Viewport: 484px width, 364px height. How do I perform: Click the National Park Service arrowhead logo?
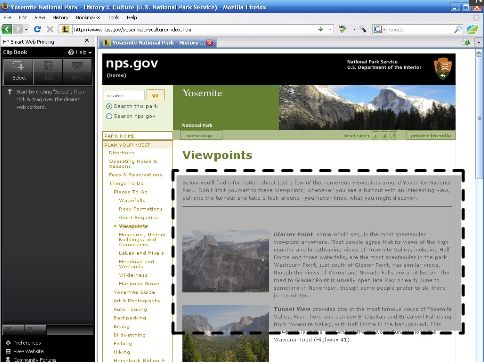pyautogui.click(x=442, y=68)
